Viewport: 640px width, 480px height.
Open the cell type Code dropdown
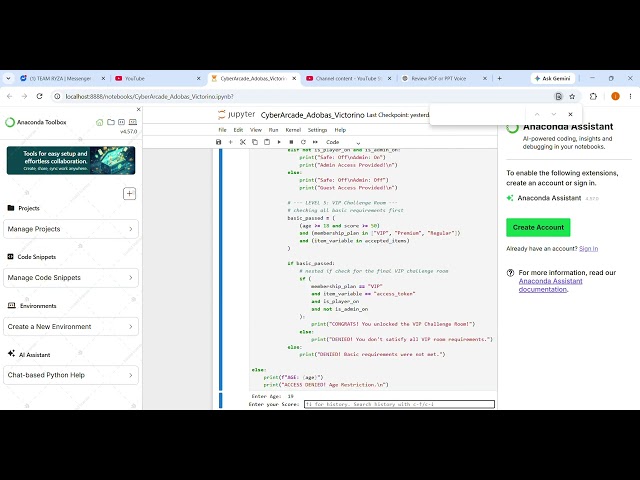coord(343,142)
